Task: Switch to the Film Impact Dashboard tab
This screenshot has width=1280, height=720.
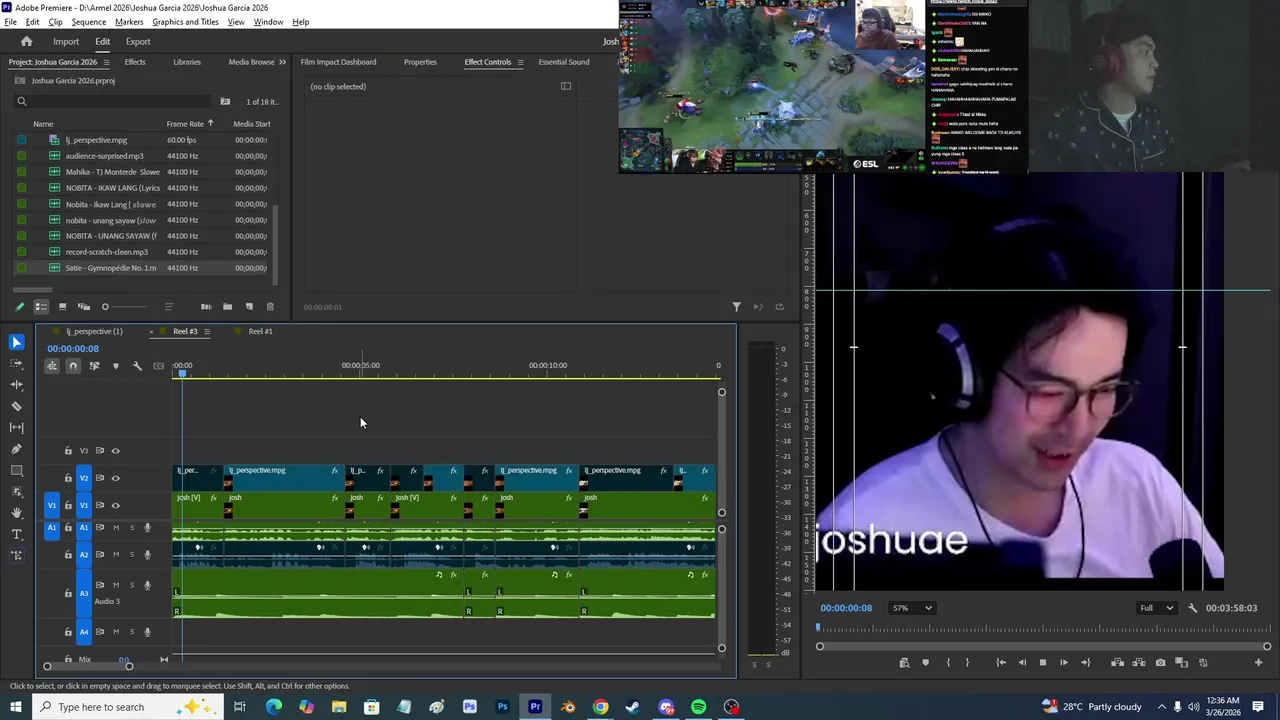Action: [x=338, y=62]
